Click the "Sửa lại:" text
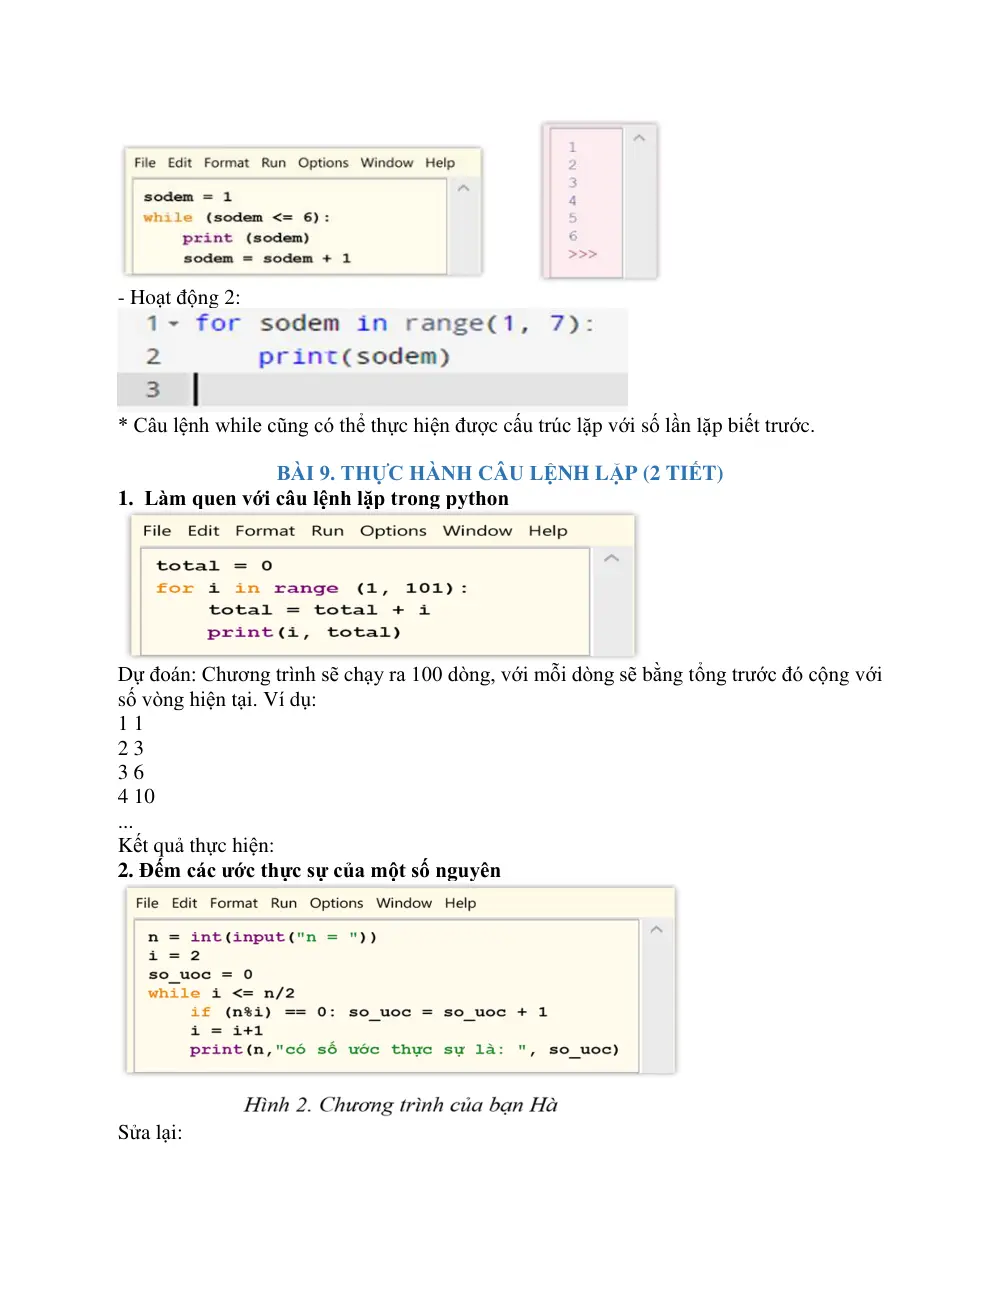This screenshot has height=1295, width=1000. pos(150,1133)
